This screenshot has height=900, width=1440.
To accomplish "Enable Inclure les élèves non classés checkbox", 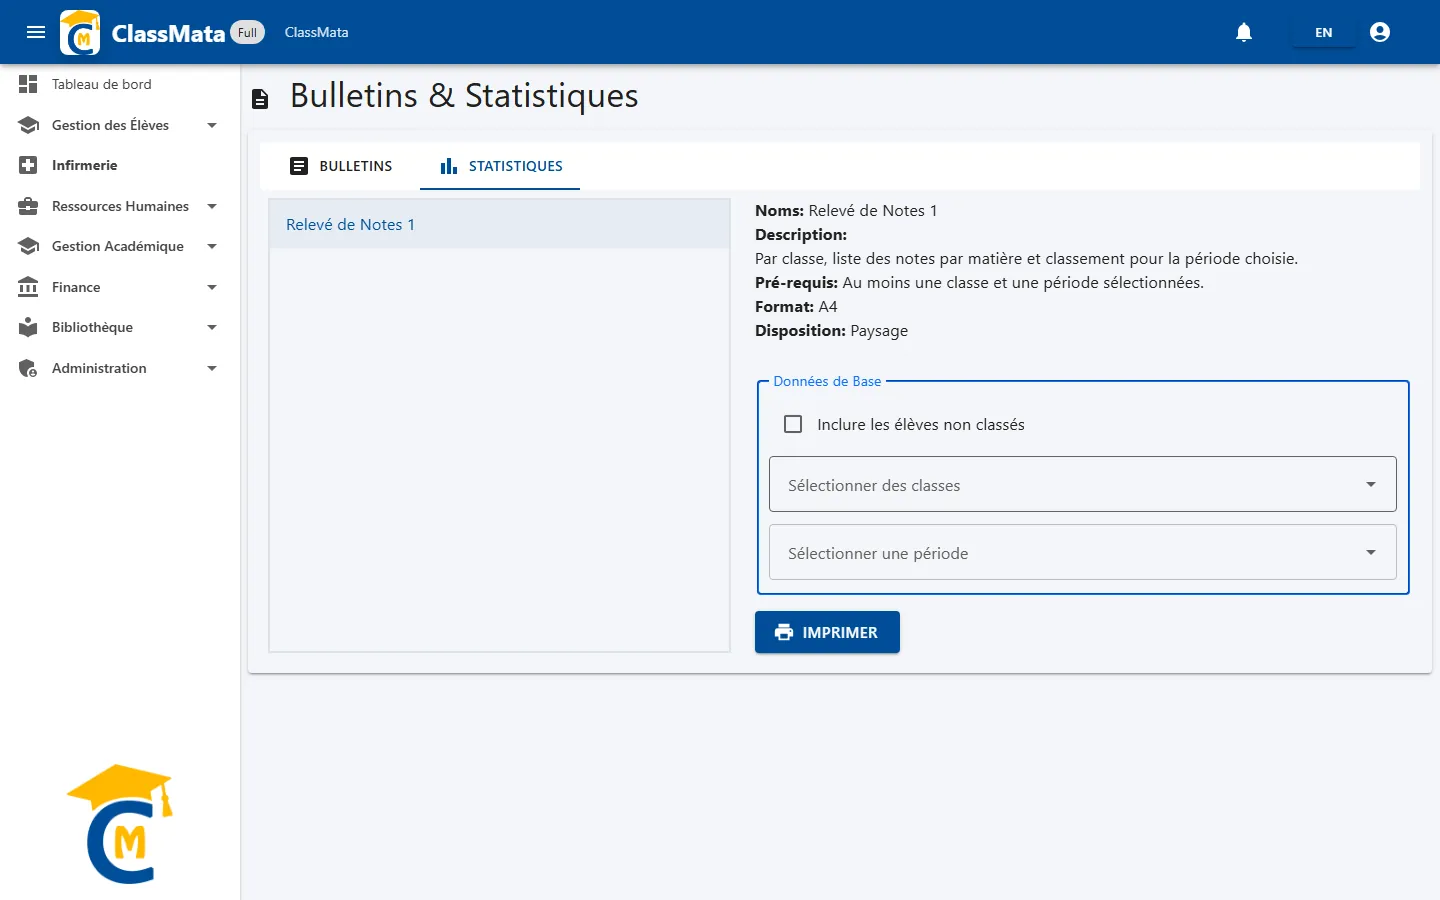I will pyautogui.click(x=793, y=424).
